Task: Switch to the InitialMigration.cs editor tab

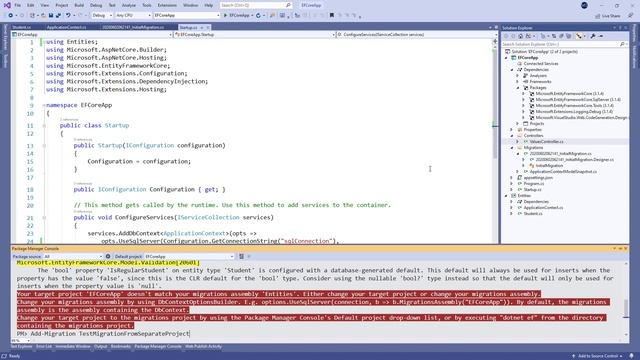Action: pyautogui.click(x=133, y=27)
